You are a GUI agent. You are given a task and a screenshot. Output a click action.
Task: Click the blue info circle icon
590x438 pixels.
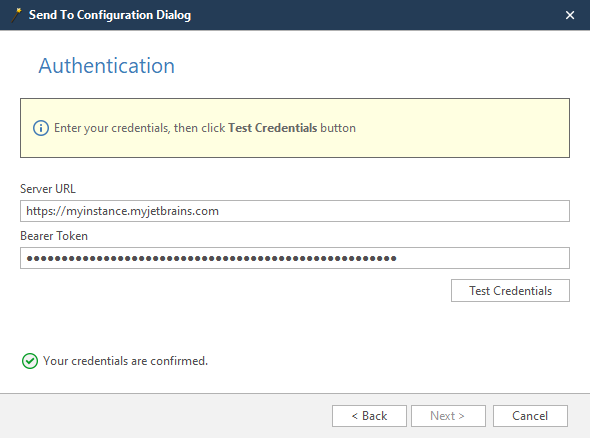pyautogui.click(x=41, y=128)
